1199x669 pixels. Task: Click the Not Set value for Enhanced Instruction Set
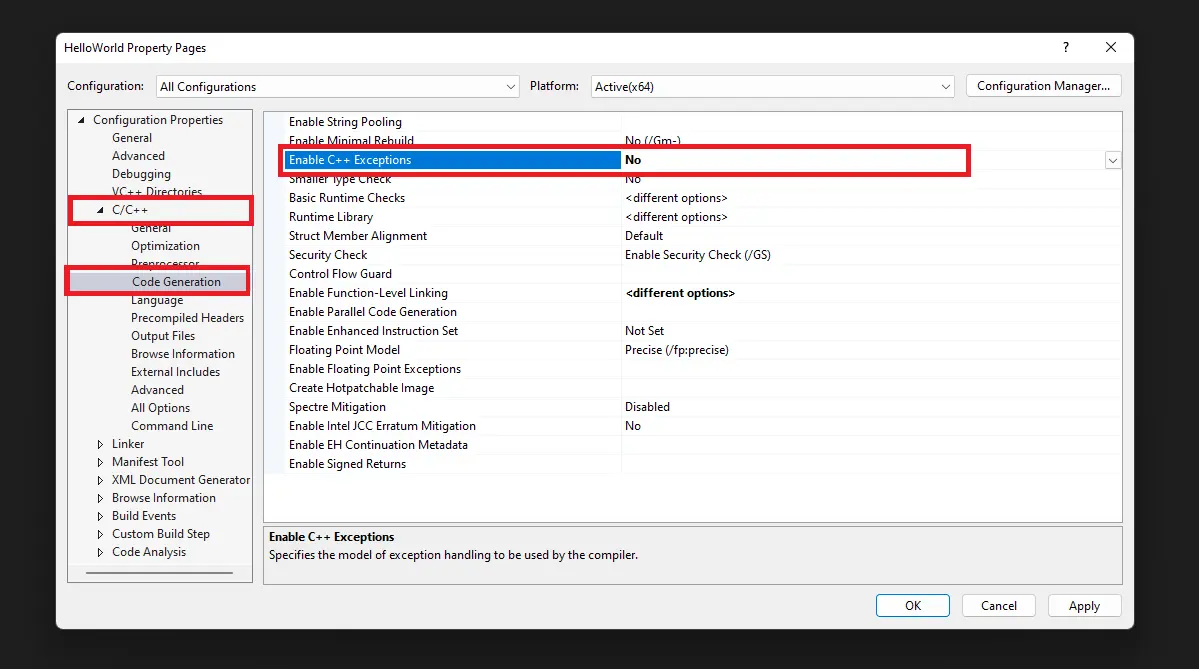click(645, 331)
